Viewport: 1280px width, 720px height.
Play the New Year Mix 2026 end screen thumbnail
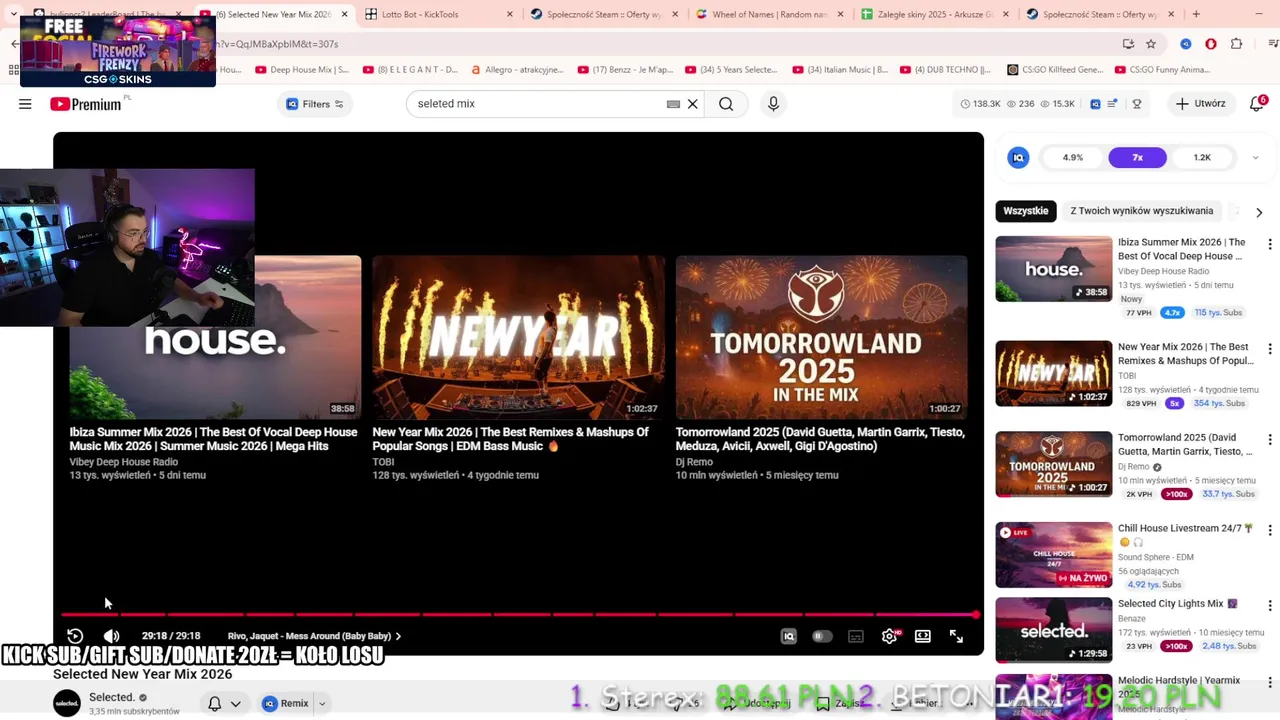pos(518,337)
